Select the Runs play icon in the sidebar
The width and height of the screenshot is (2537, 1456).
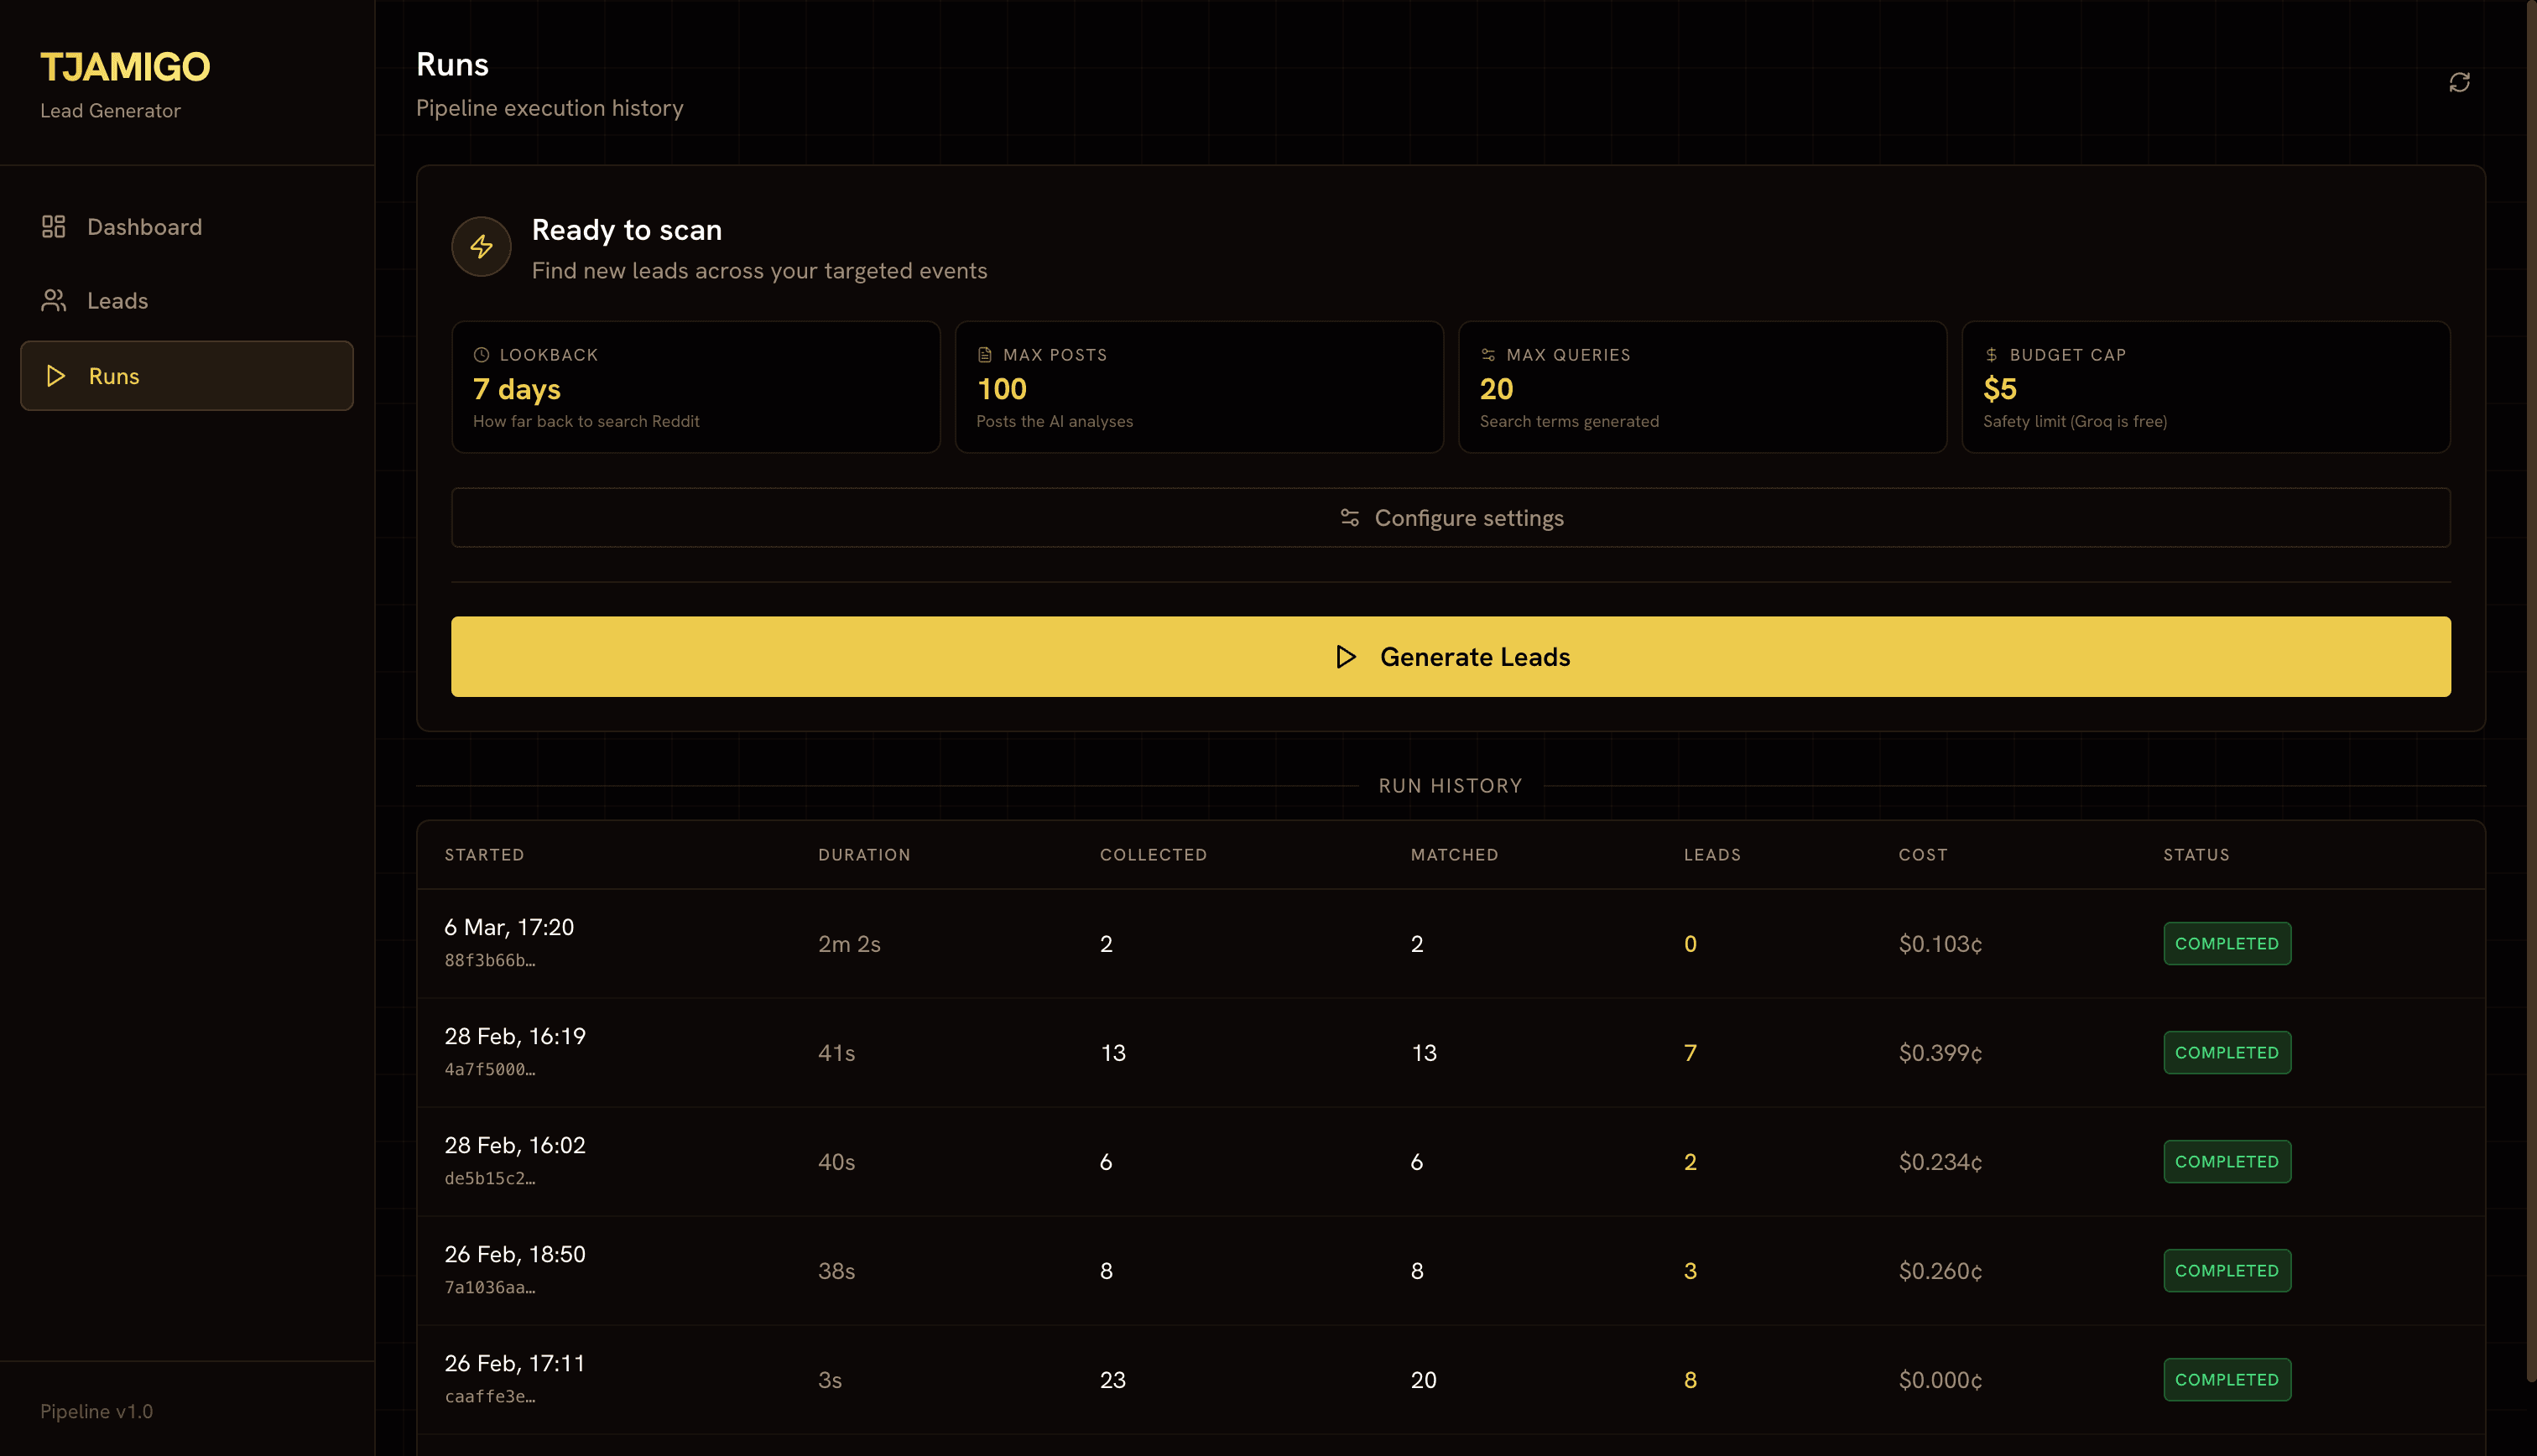tap(55, 376)
